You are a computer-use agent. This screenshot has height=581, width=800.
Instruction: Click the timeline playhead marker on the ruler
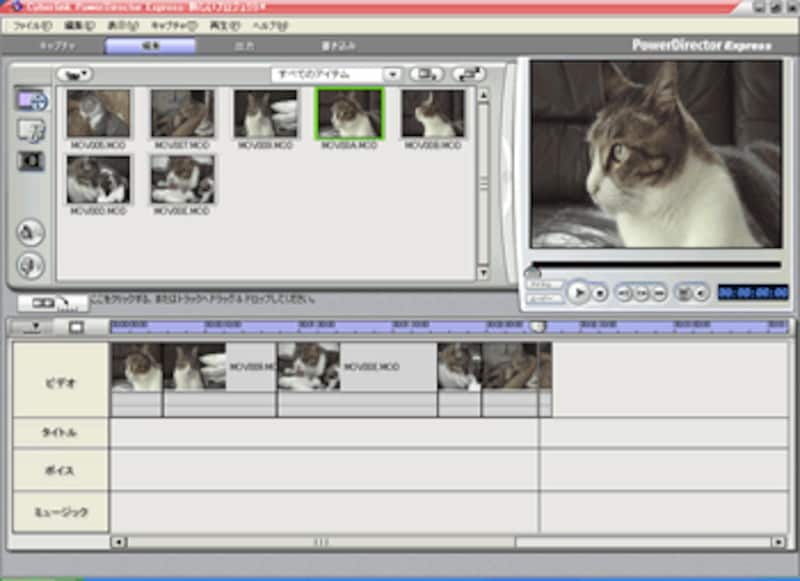coord(538,326)
